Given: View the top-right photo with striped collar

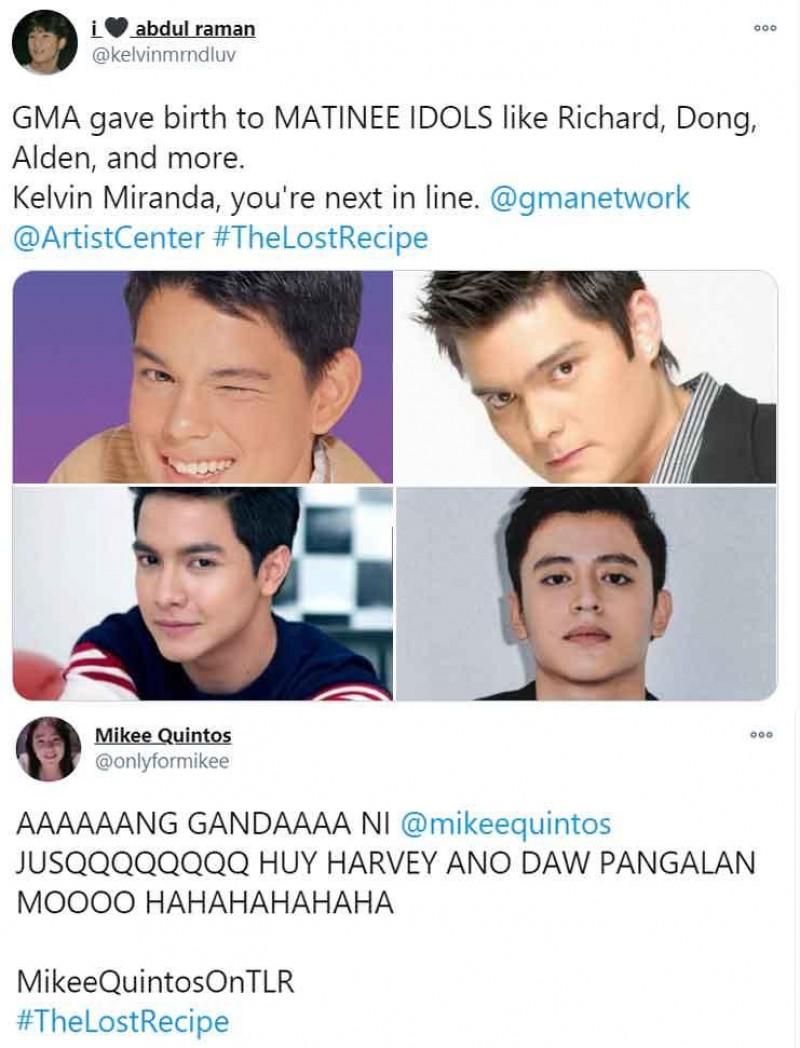Looking at the screenshot, I should pyautogui.click(x=586, y=376).
